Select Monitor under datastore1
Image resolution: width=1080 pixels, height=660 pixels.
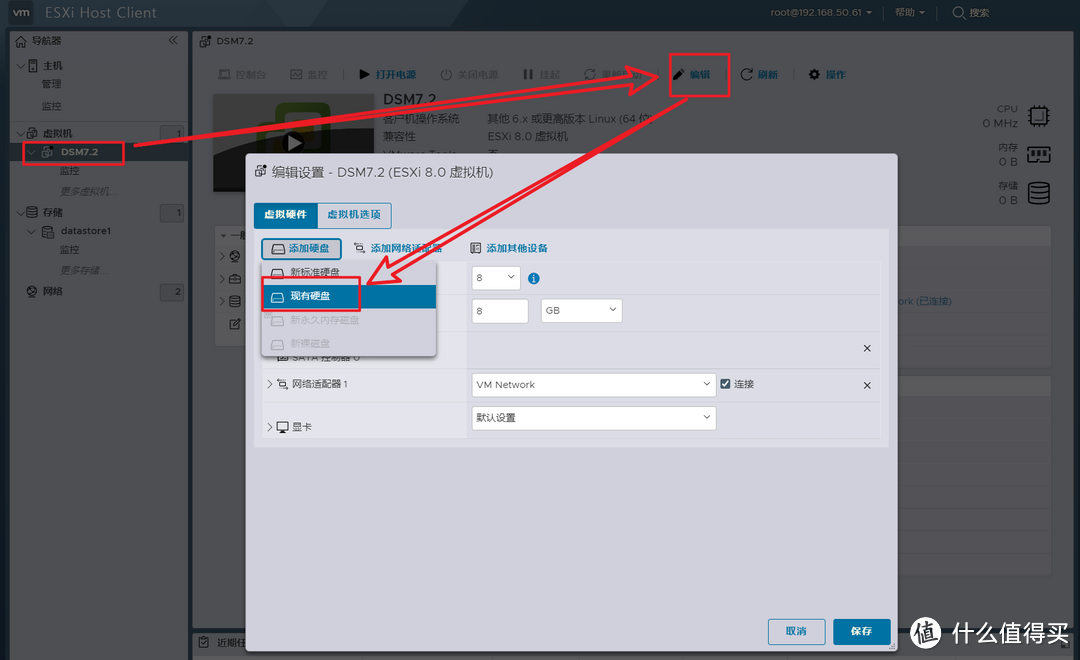coord(69,249)
